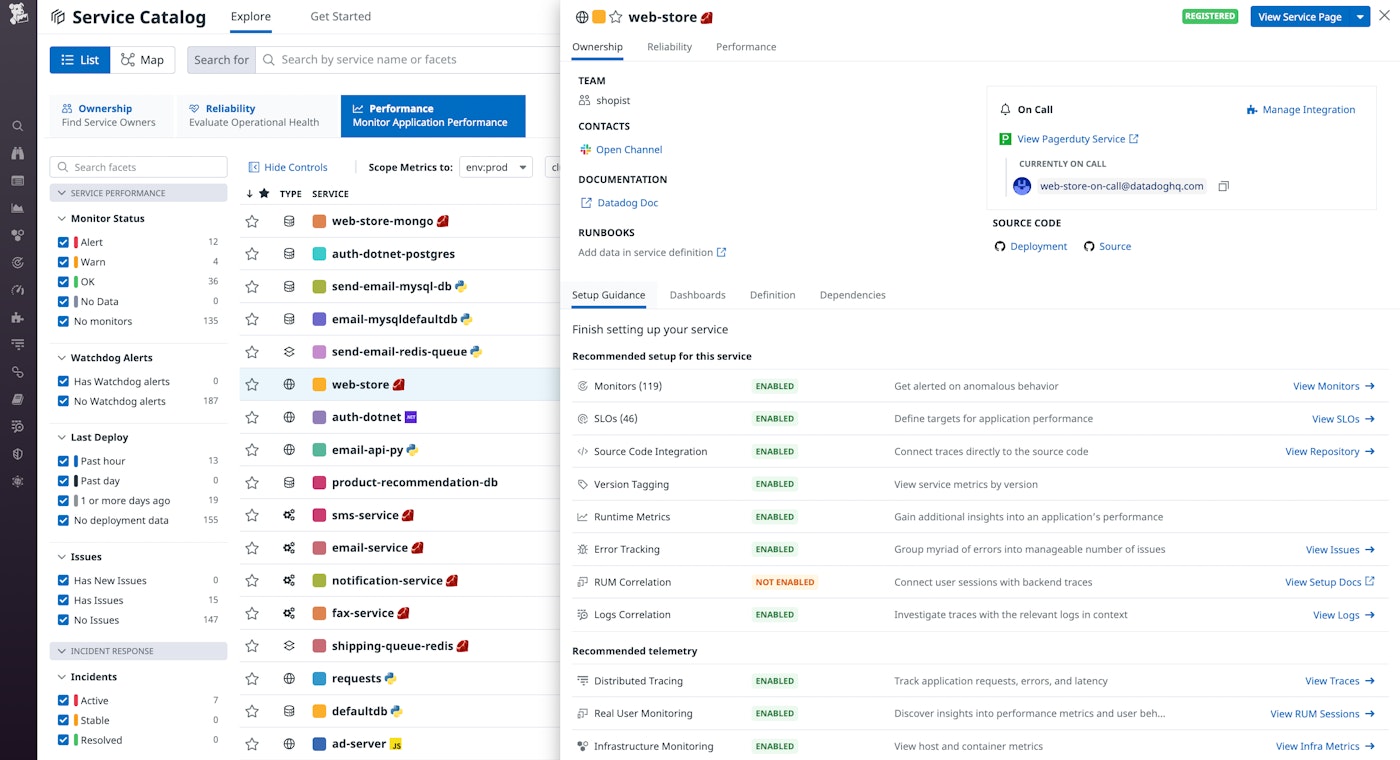Viewport: 1400px width, 760px height.
Task: Click the sort arrow in the table header
Action: pyautogui.click(x=249, y=193)
